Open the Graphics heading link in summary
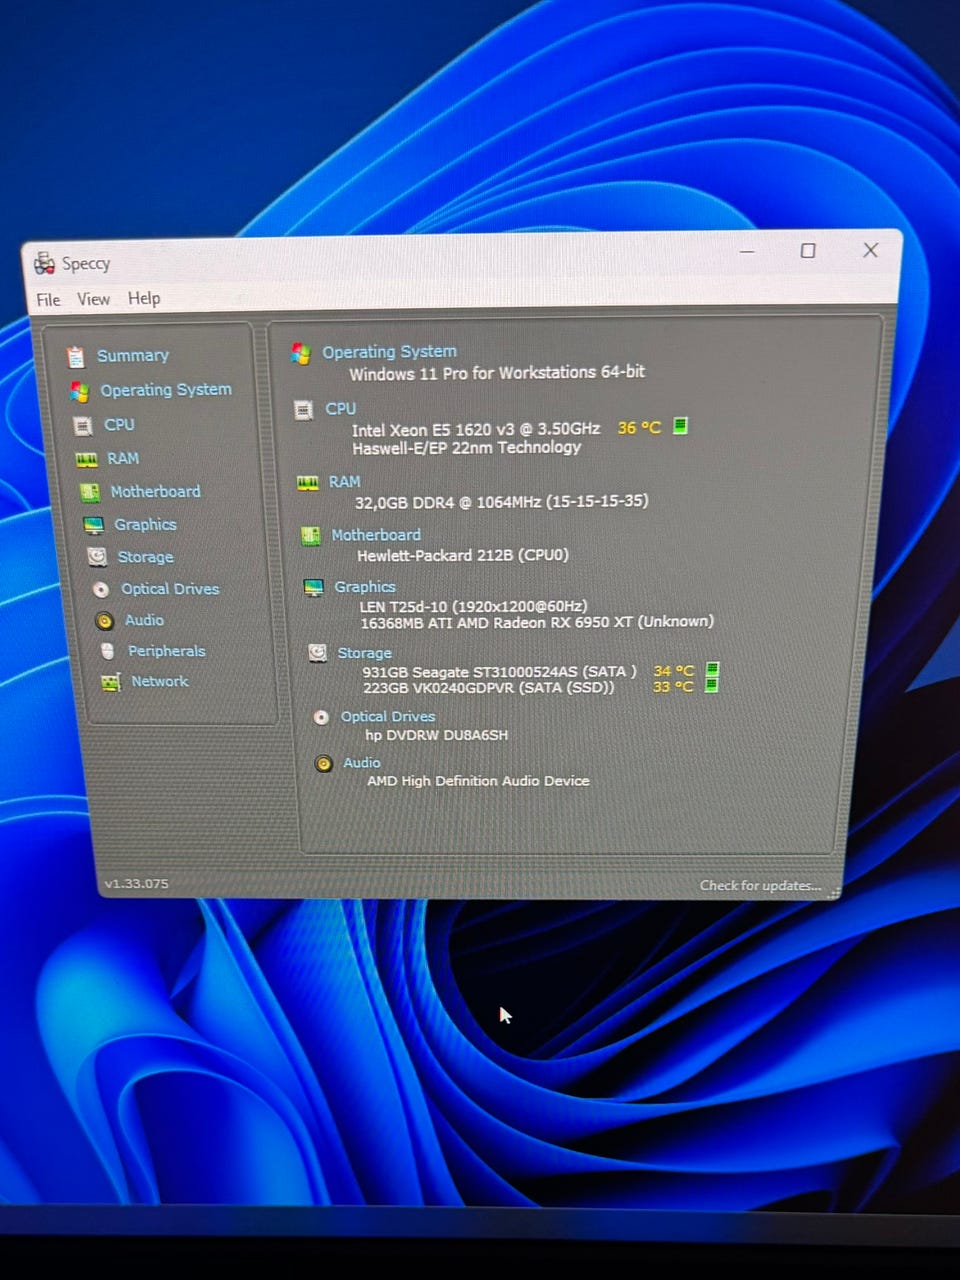Image resolution: width=960 pixels, height=1280 pixels. point(365,587)
